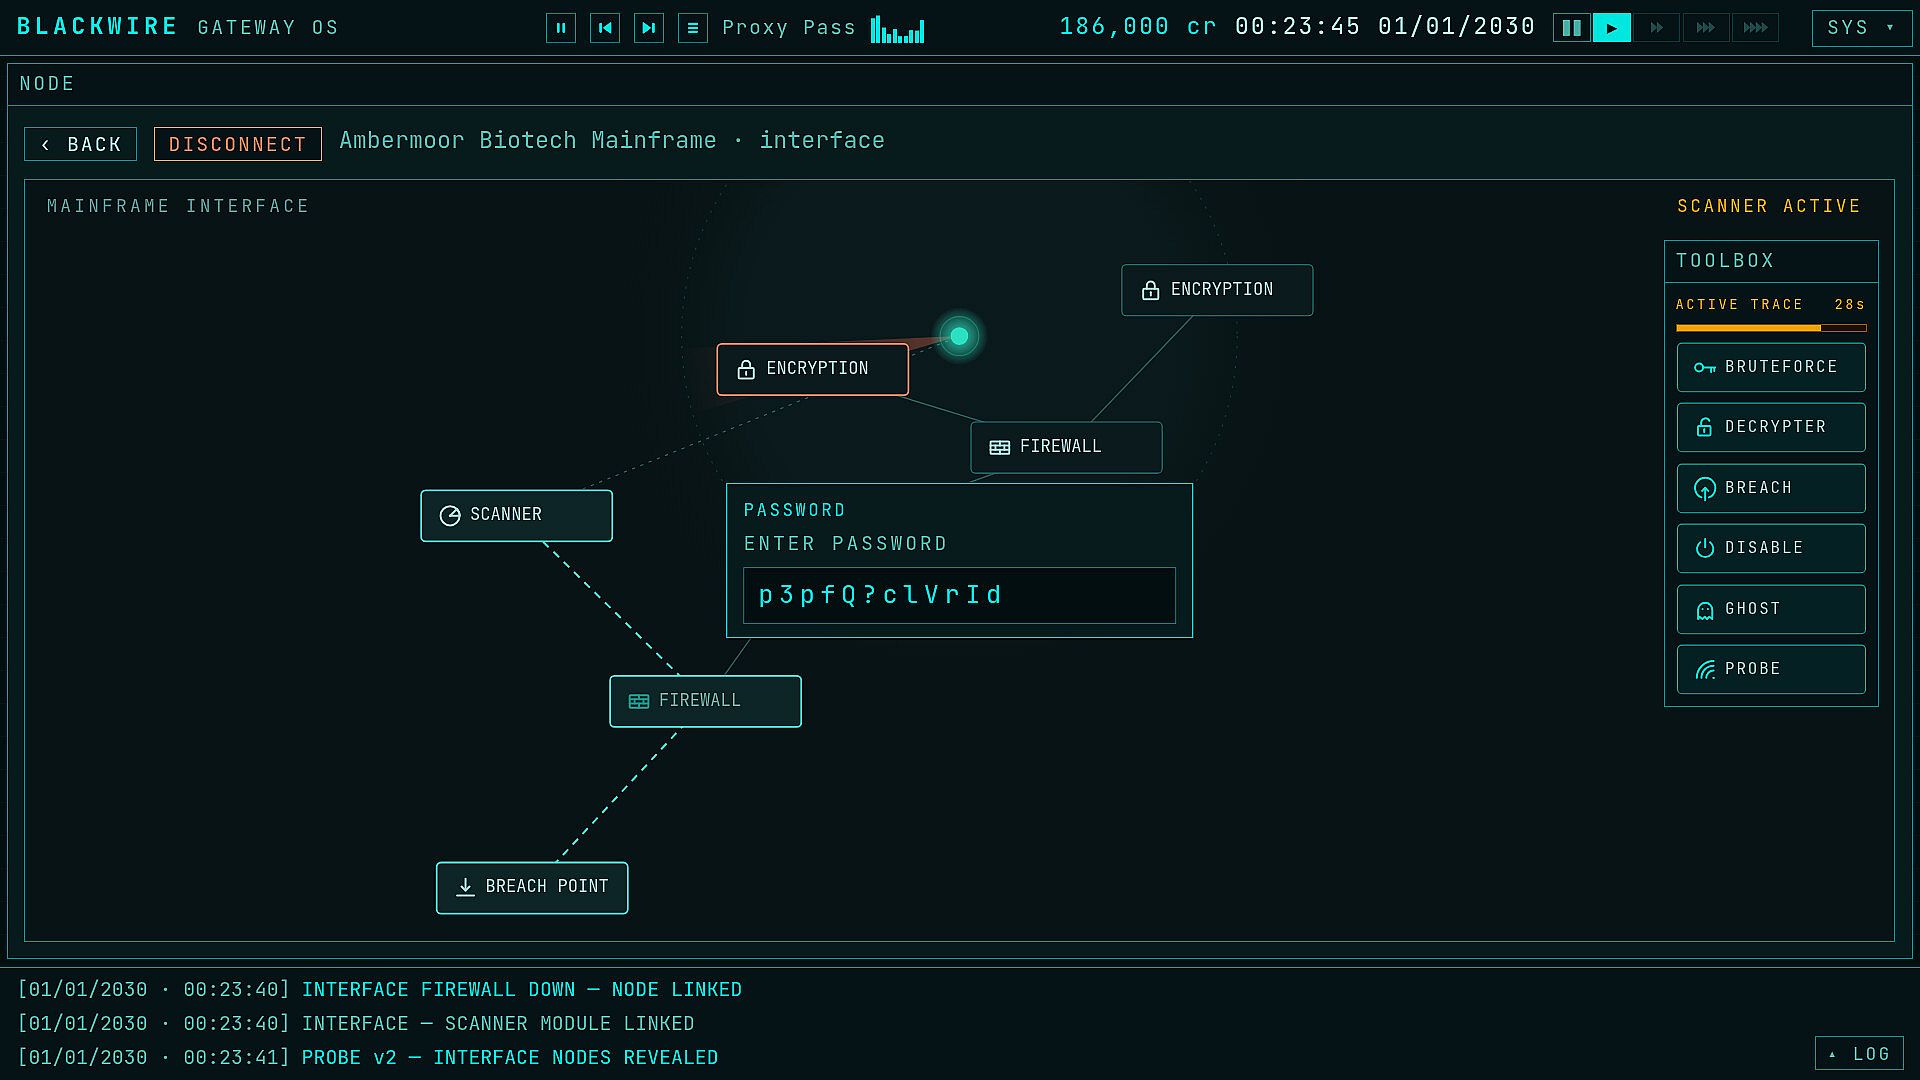Click the TOOLBOX panel header
The width and height of the screenshot is (1920, 1080).
[1771, 261]
